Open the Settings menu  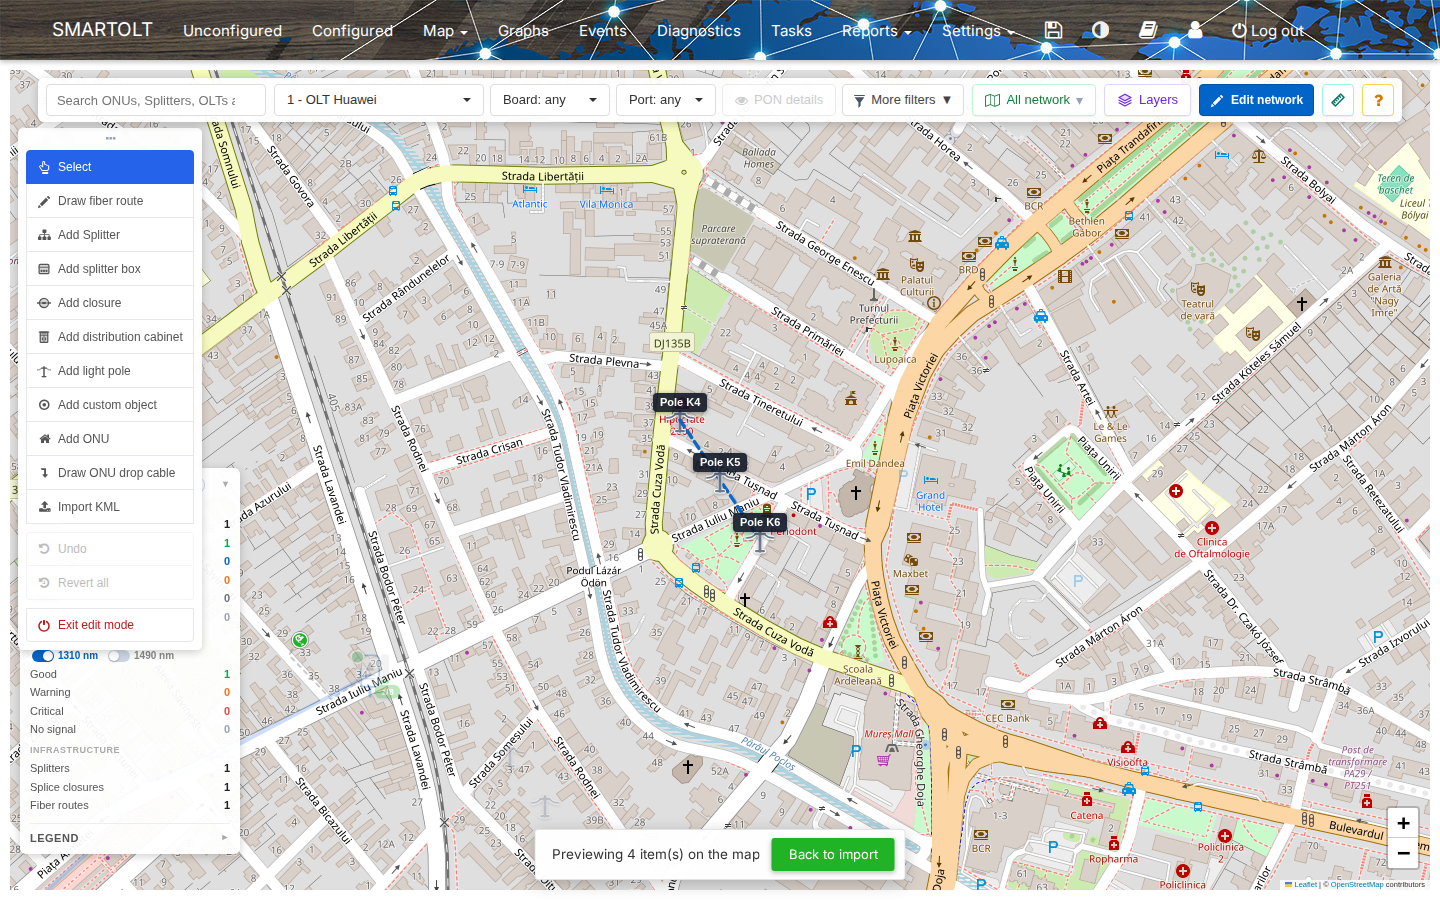coord(978,31)
